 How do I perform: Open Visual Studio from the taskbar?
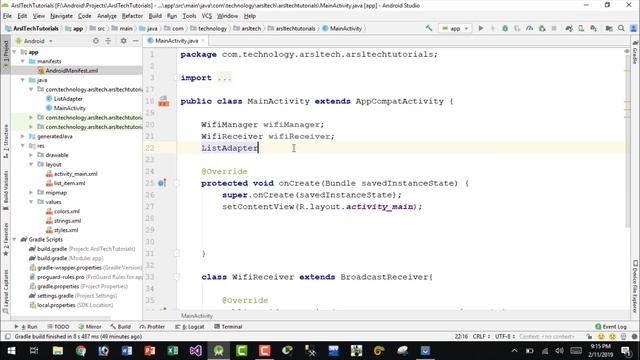(x=196, y=351)
